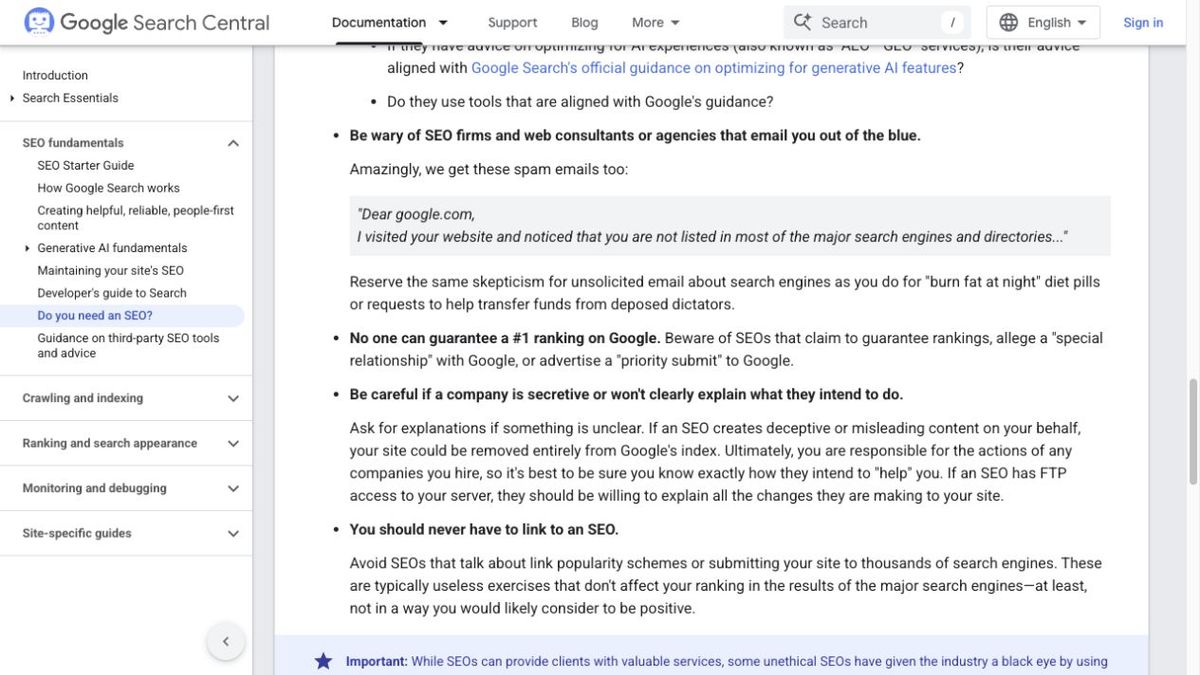Expand the Monitoring and debugging section

233,488
